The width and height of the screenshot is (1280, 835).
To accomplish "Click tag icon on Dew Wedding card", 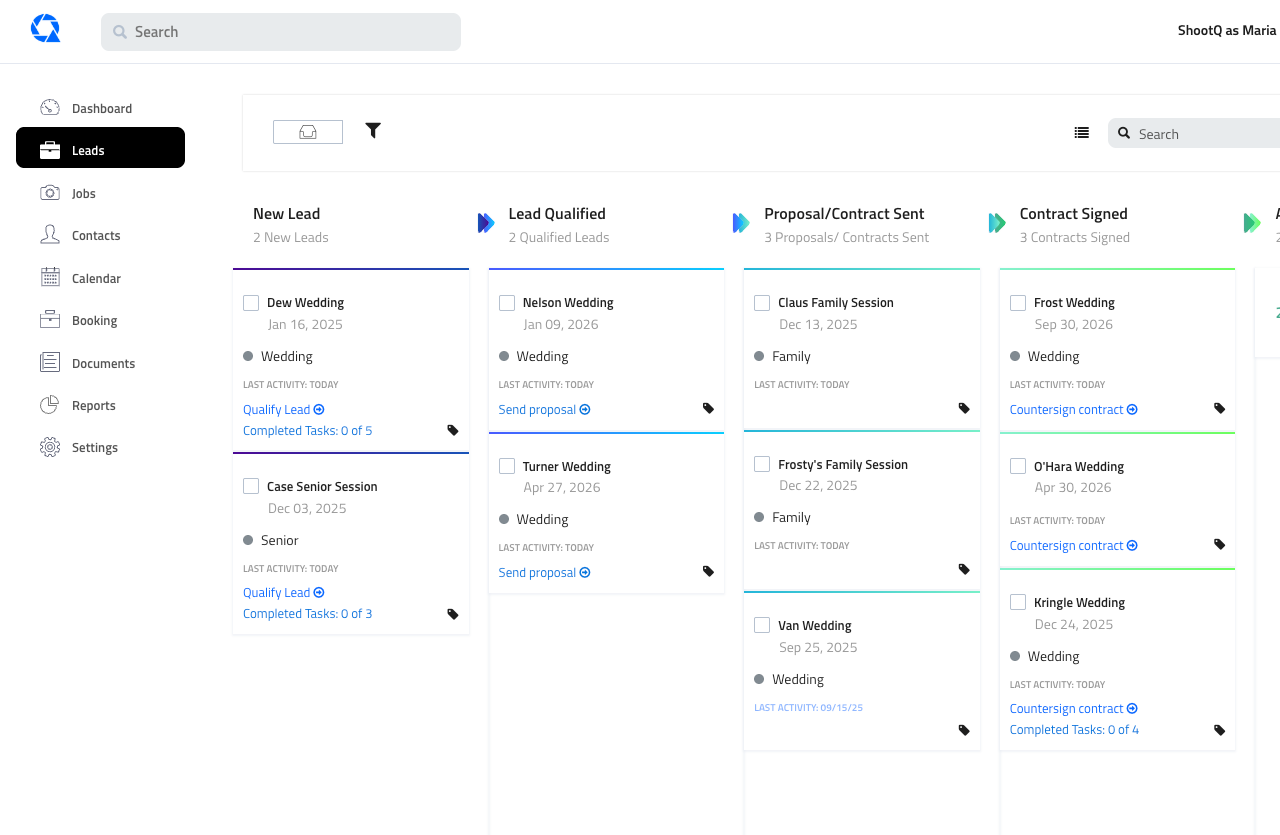I will point(453,430).
